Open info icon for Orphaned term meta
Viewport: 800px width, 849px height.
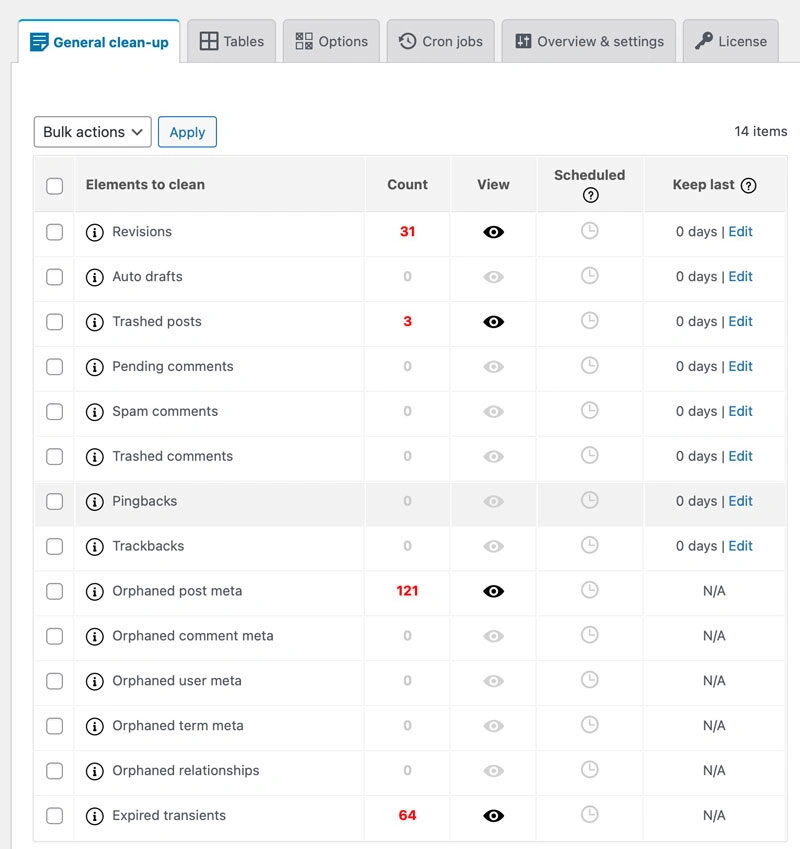(94, 727)
